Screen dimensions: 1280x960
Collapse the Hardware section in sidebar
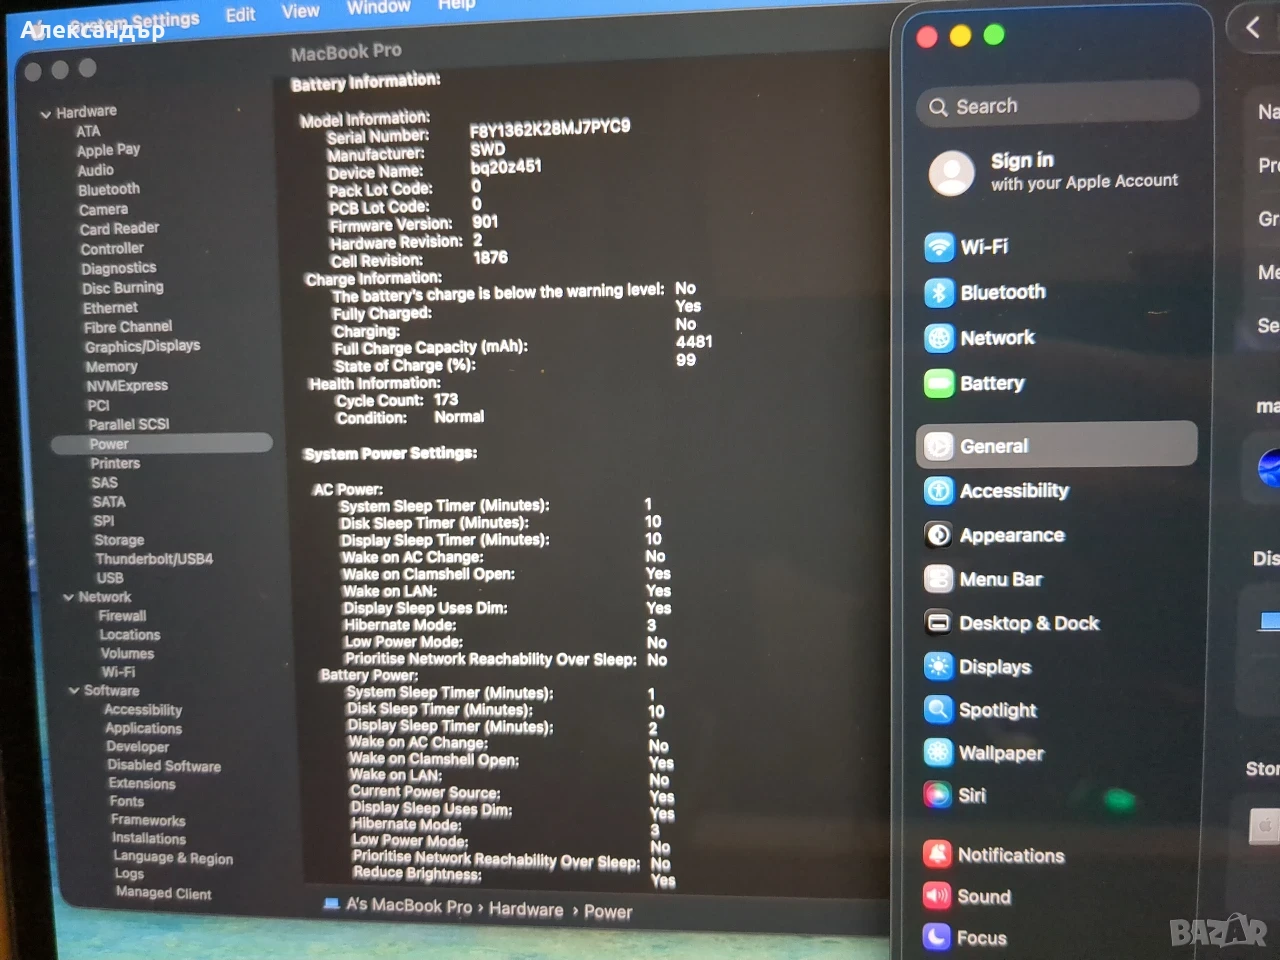tap(45, 114)
